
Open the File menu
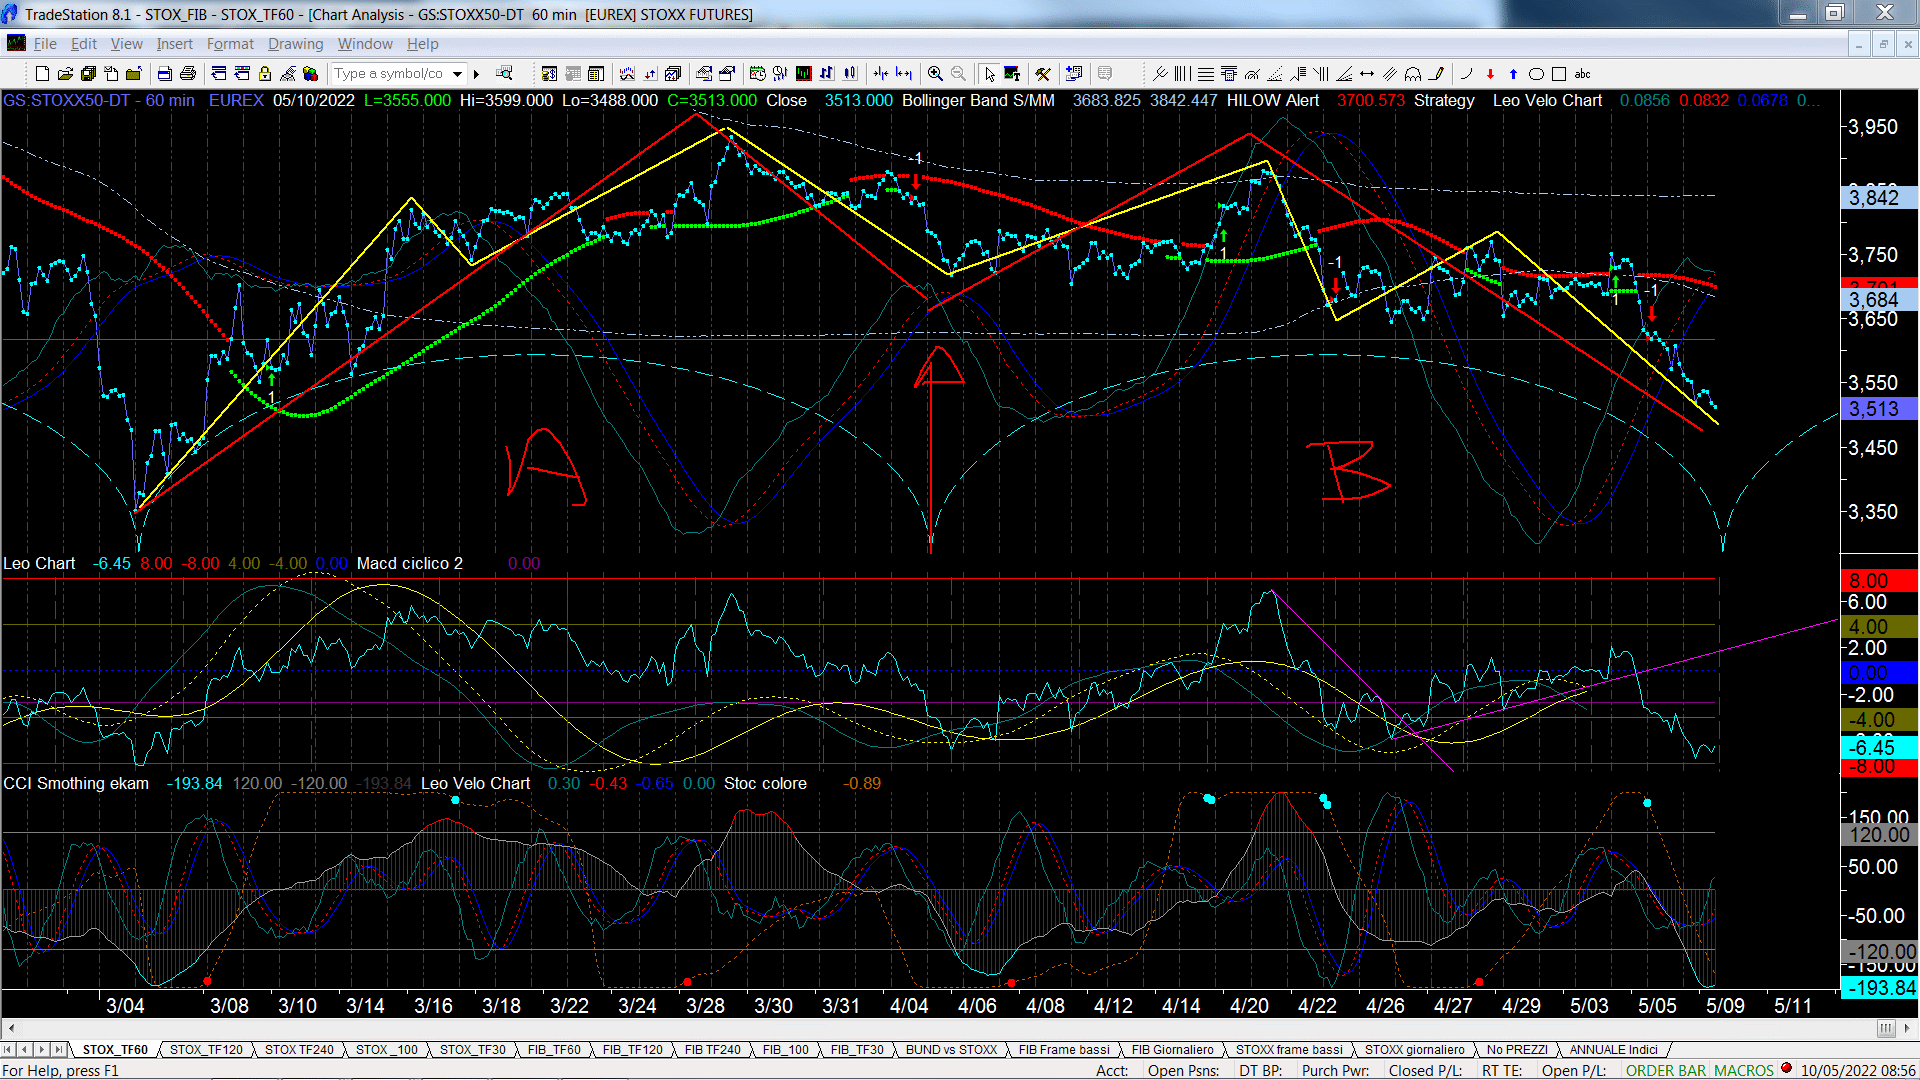(x=45, y=44)
